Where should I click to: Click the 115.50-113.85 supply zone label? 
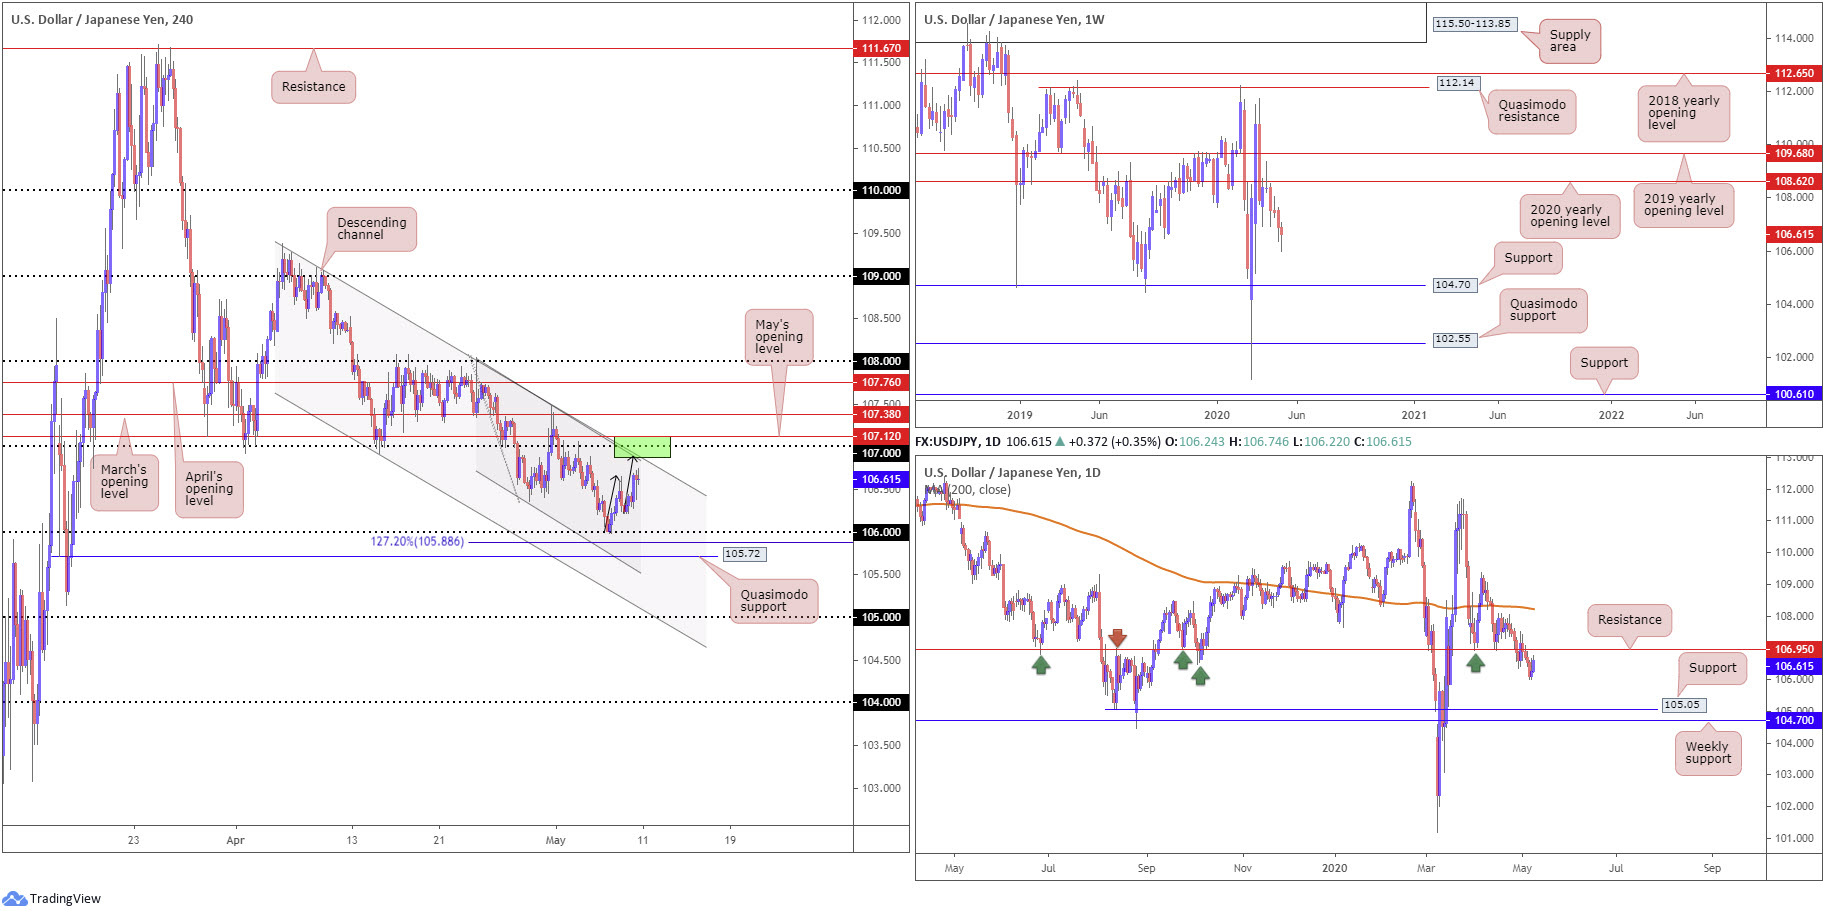point(1473,24)
